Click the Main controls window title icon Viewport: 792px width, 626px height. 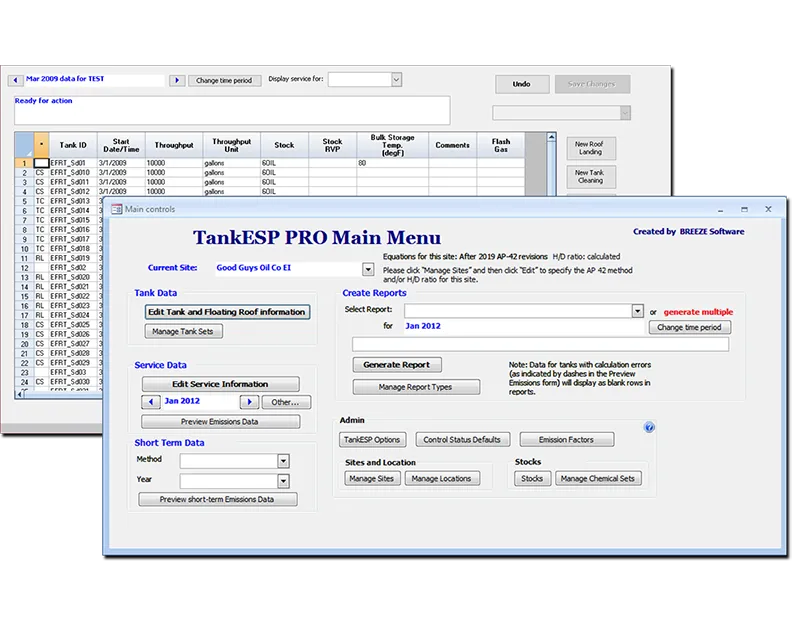coord(117,209)
